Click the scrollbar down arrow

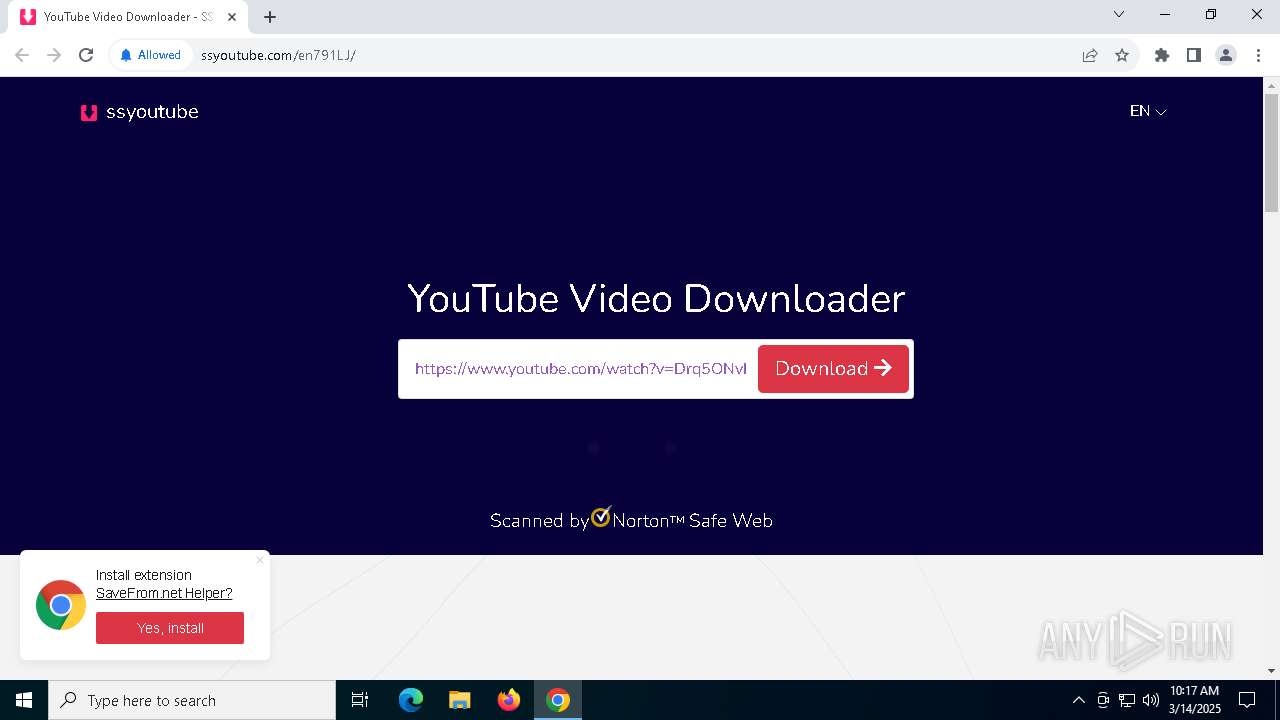pyautogui.click(x=1272, y=671)
